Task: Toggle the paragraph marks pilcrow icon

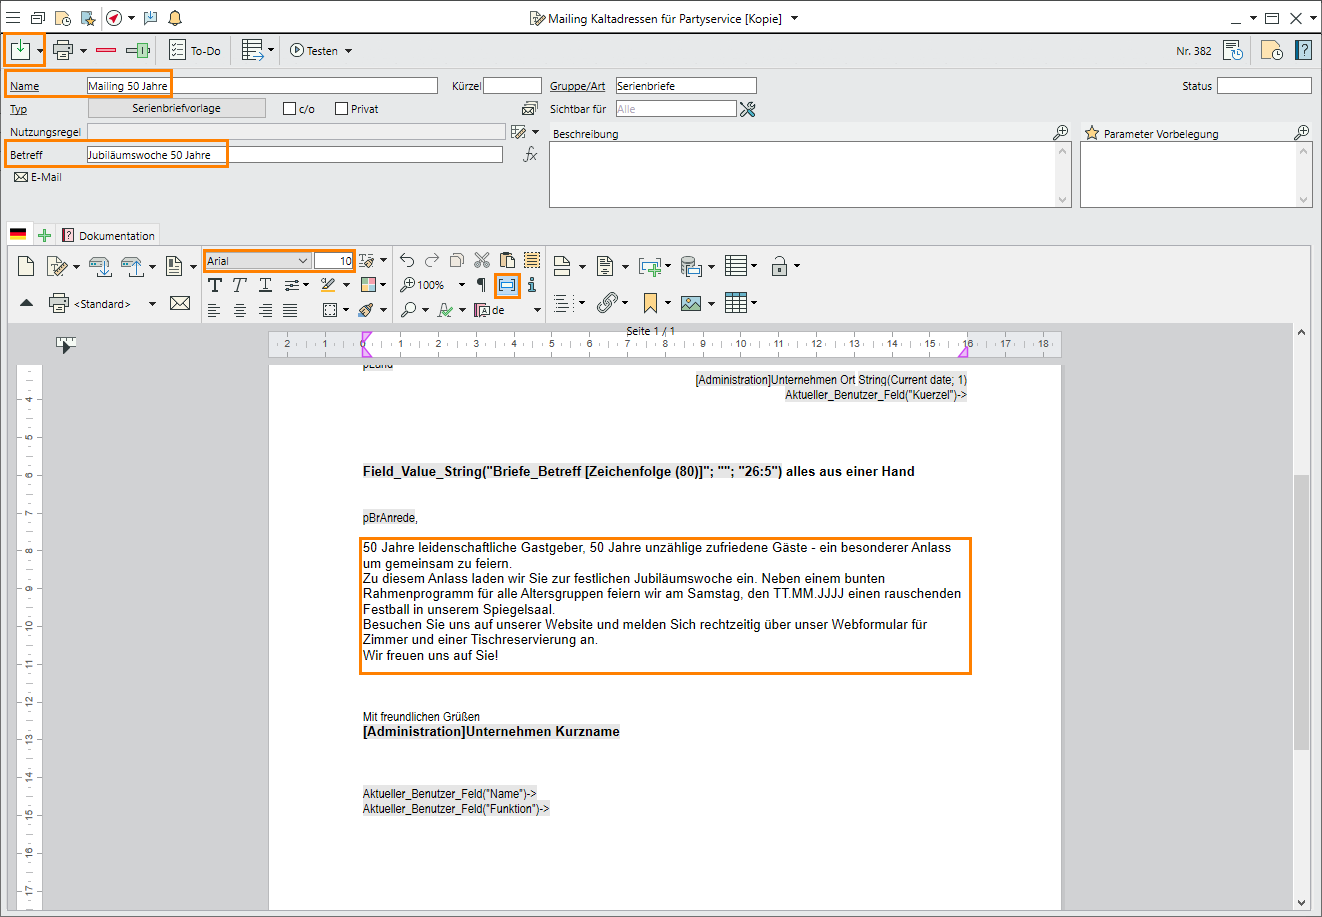Action: point(481,285)
